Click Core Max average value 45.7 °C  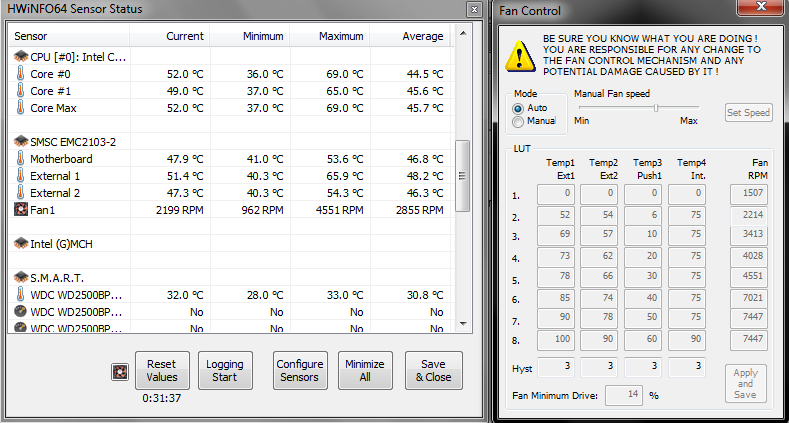425,108
